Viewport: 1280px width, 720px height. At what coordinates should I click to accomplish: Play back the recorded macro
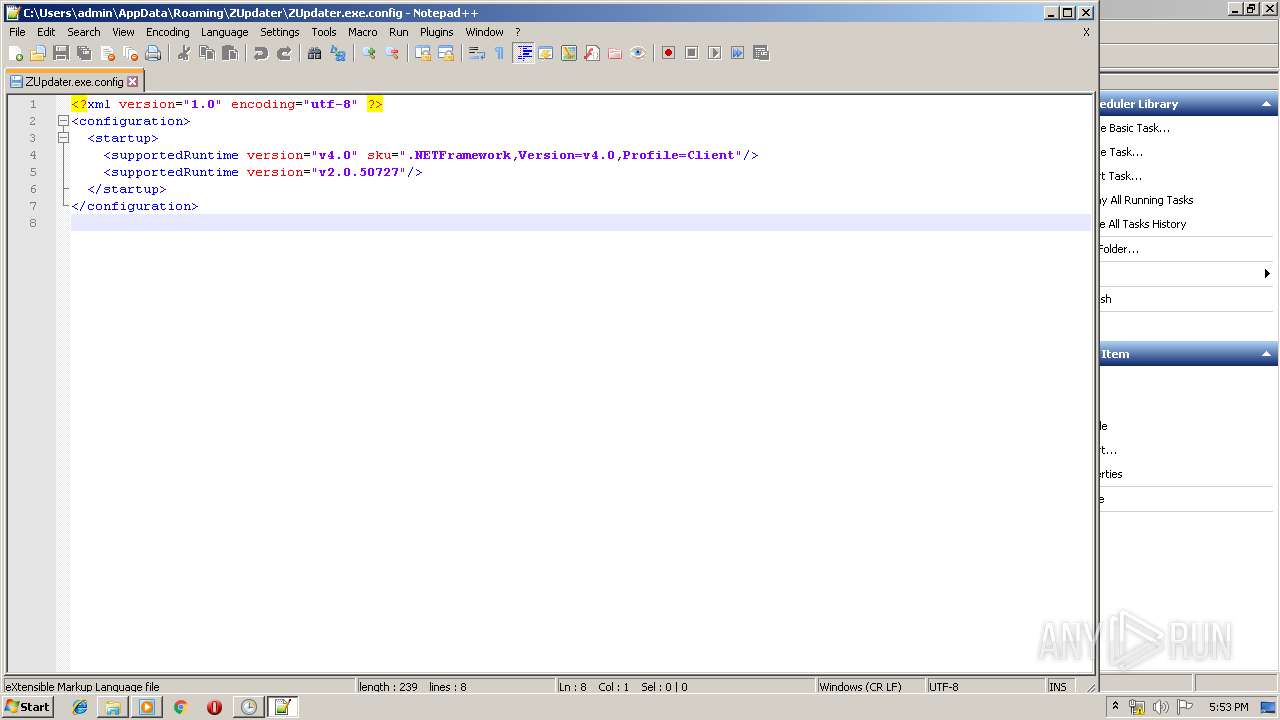pyautogui.click(x=715, y=53)
